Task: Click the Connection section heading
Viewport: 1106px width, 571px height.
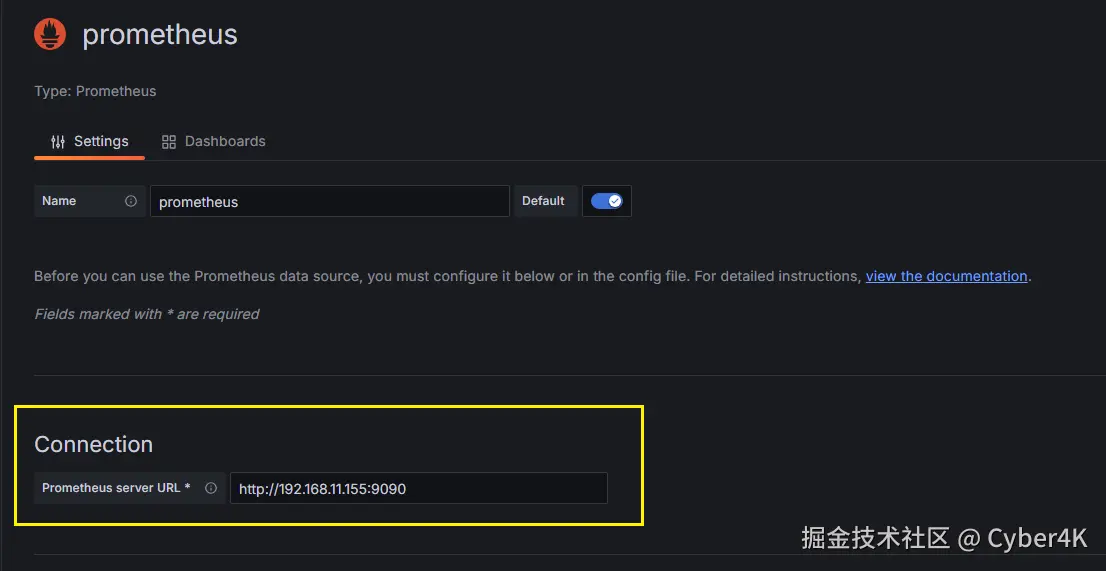Action: coord(94,444)
